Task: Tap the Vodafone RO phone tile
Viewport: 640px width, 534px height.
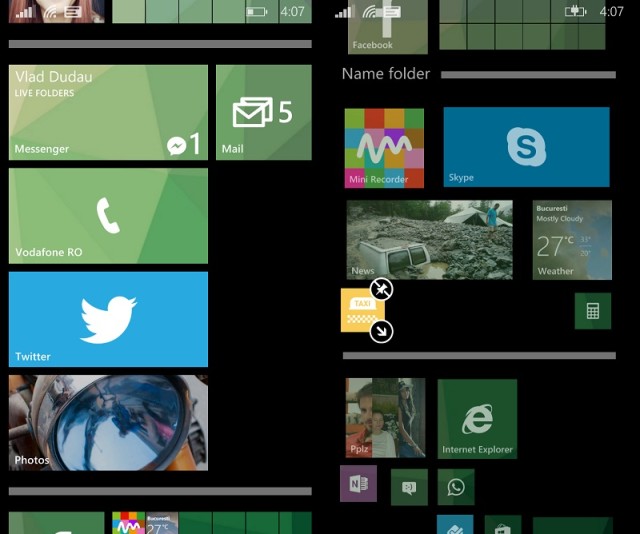Action: [x=108, y=216]
